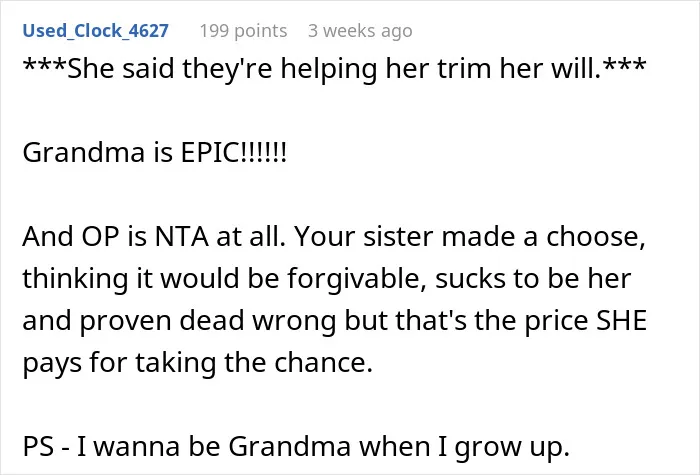Click the capitalized word SHE
Image resolution: width=700 pixels, height=475 pixels.
[622, 321]
